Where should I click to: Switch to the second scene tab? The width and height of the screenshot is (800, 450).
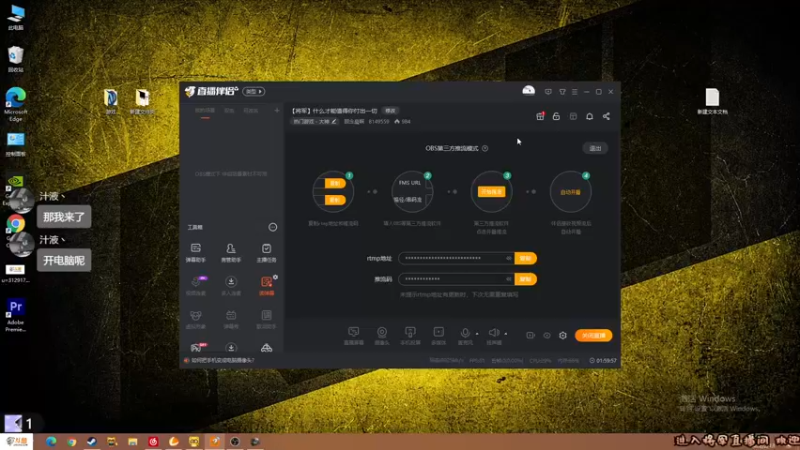click(x=230, y=111)
